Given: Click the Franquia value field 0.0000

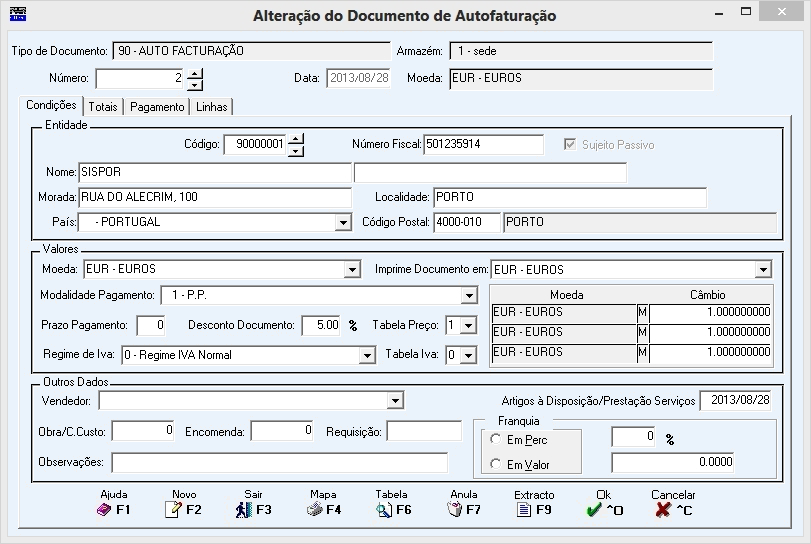Looking at the screenshot, I should pyautogui.click(x=672, y=462).
